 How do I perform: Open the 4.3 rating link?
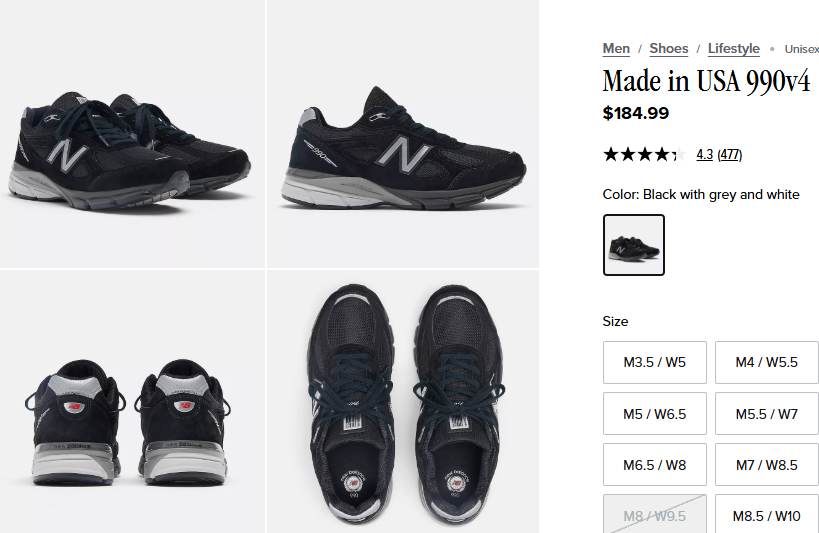[704, 155]
